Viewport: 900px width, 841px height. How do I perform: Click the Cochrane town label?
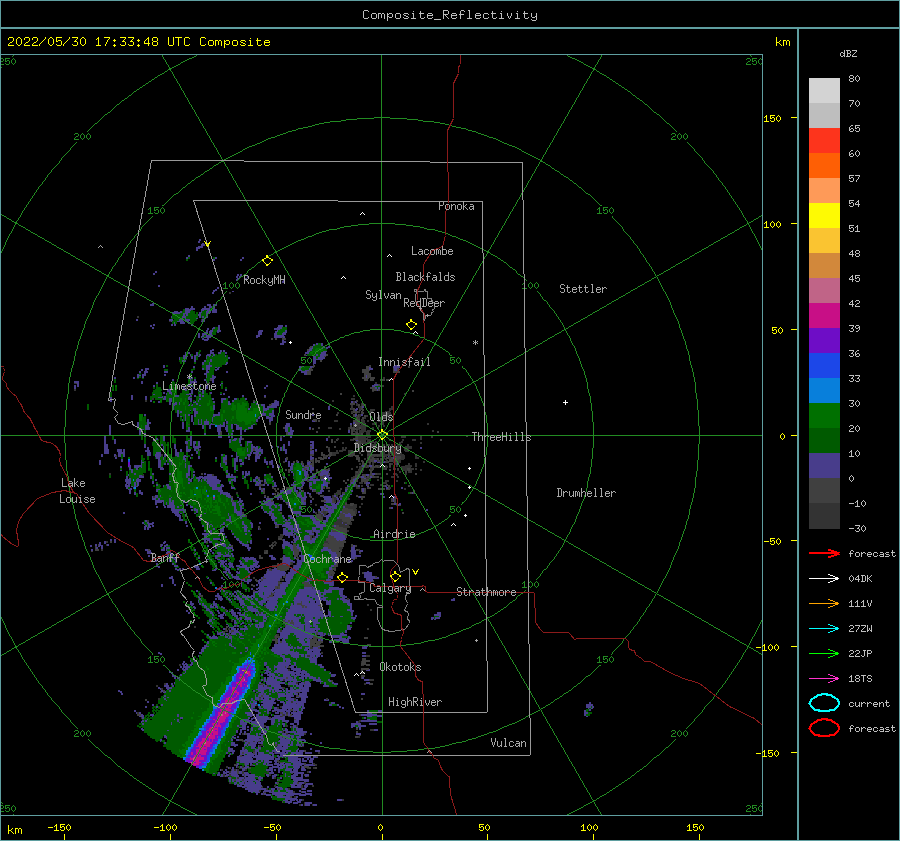coord(327,559)
